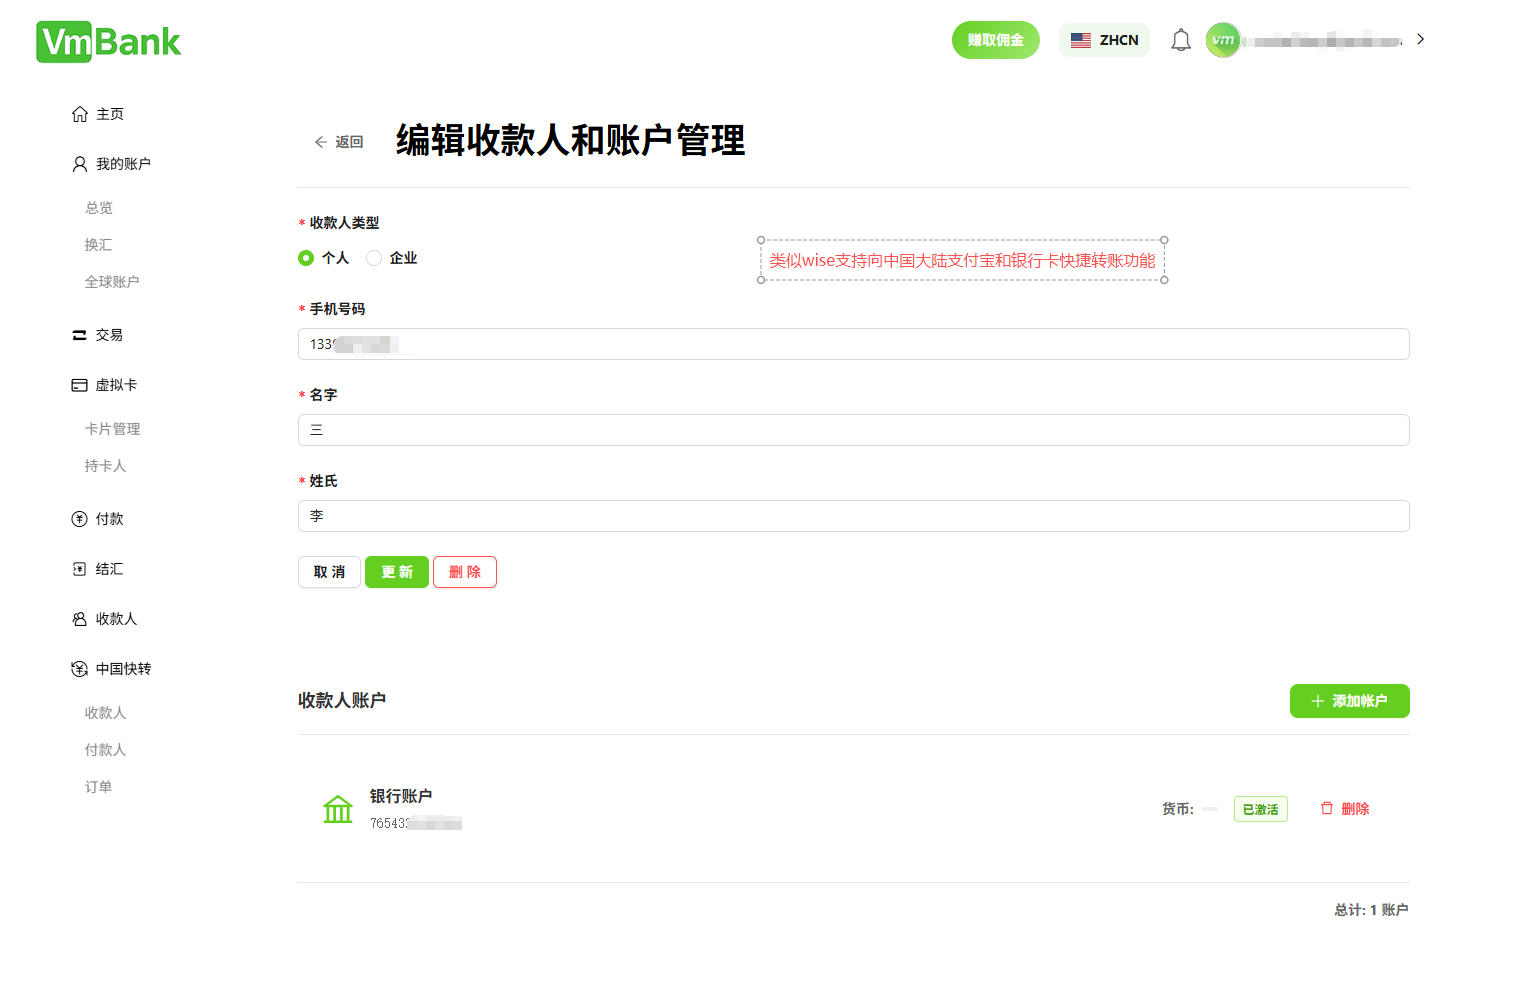Open the 货币 currency dropdown
Viewport: 1517px width, 996px height.
point(1209,809)
